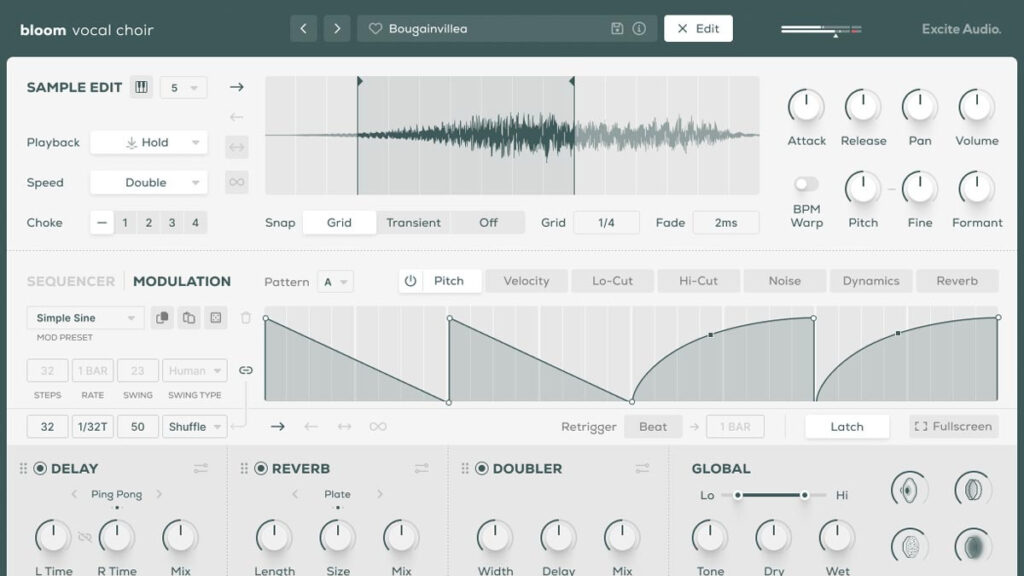Open the Shuffle swing type dropdown

coord(195,426)
